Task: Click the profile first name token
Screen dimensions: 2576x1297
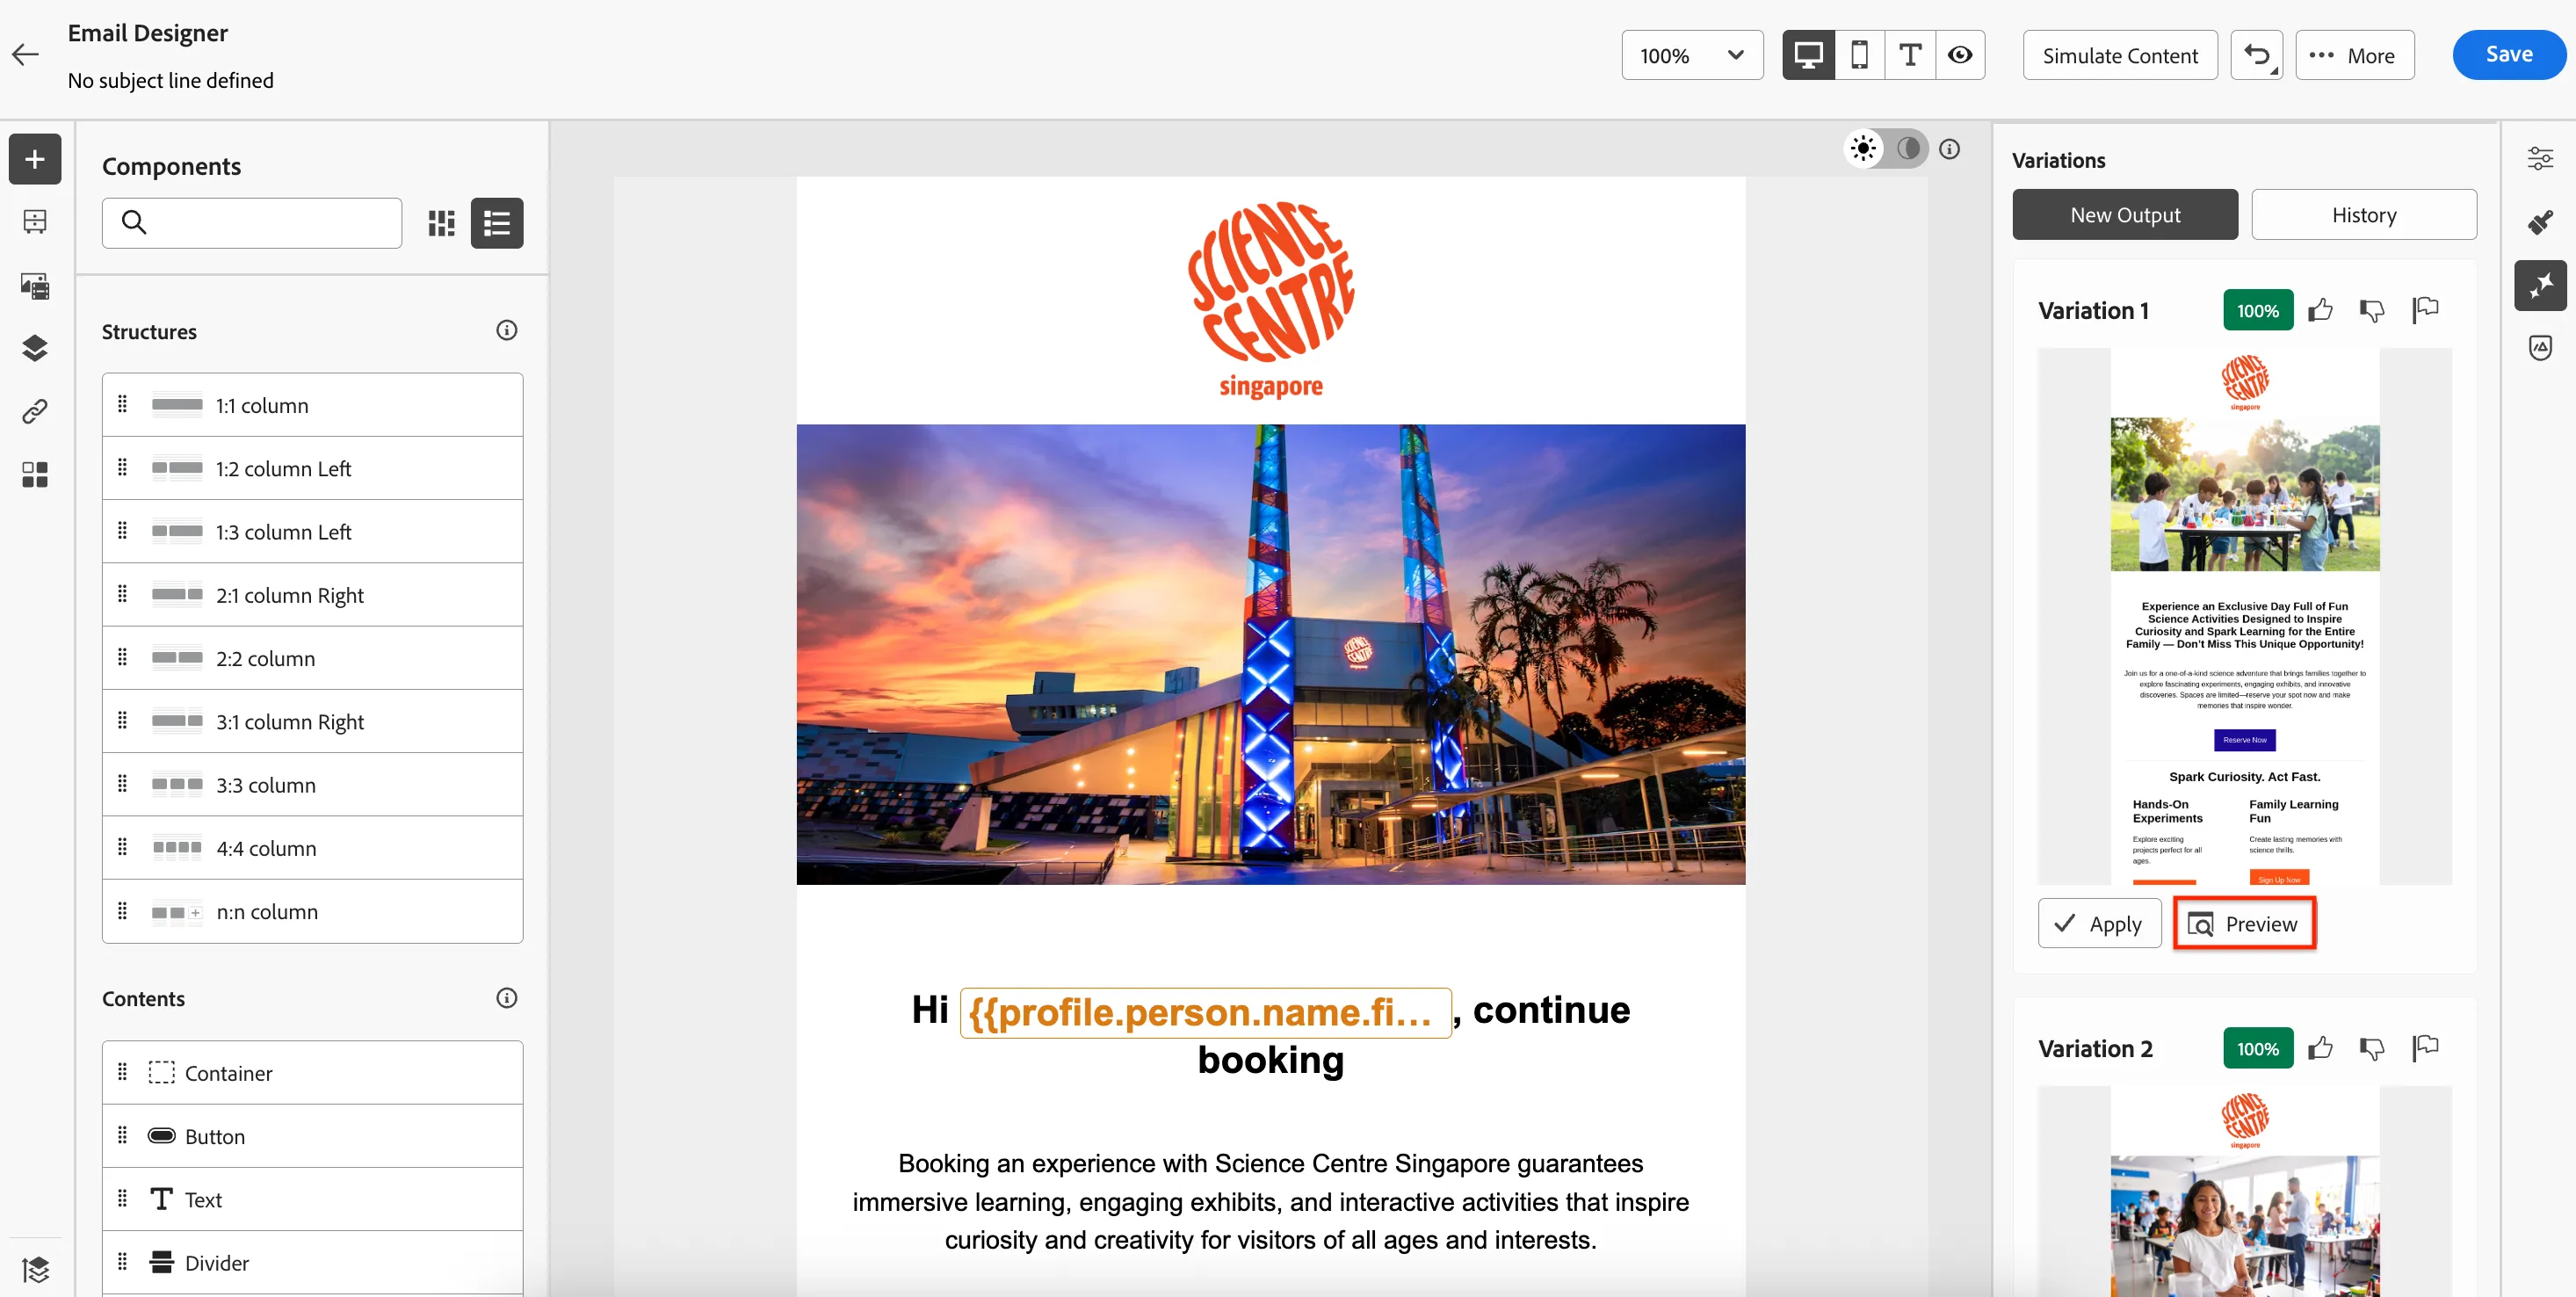Action: tap(1205, 1013)
